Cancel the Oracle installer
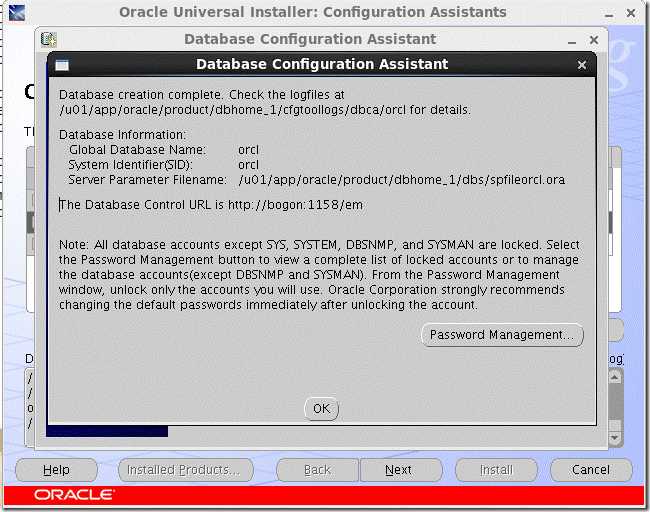The height and width of the screenshot is (512, 650). pyautogui.click(x=591, y=470)
